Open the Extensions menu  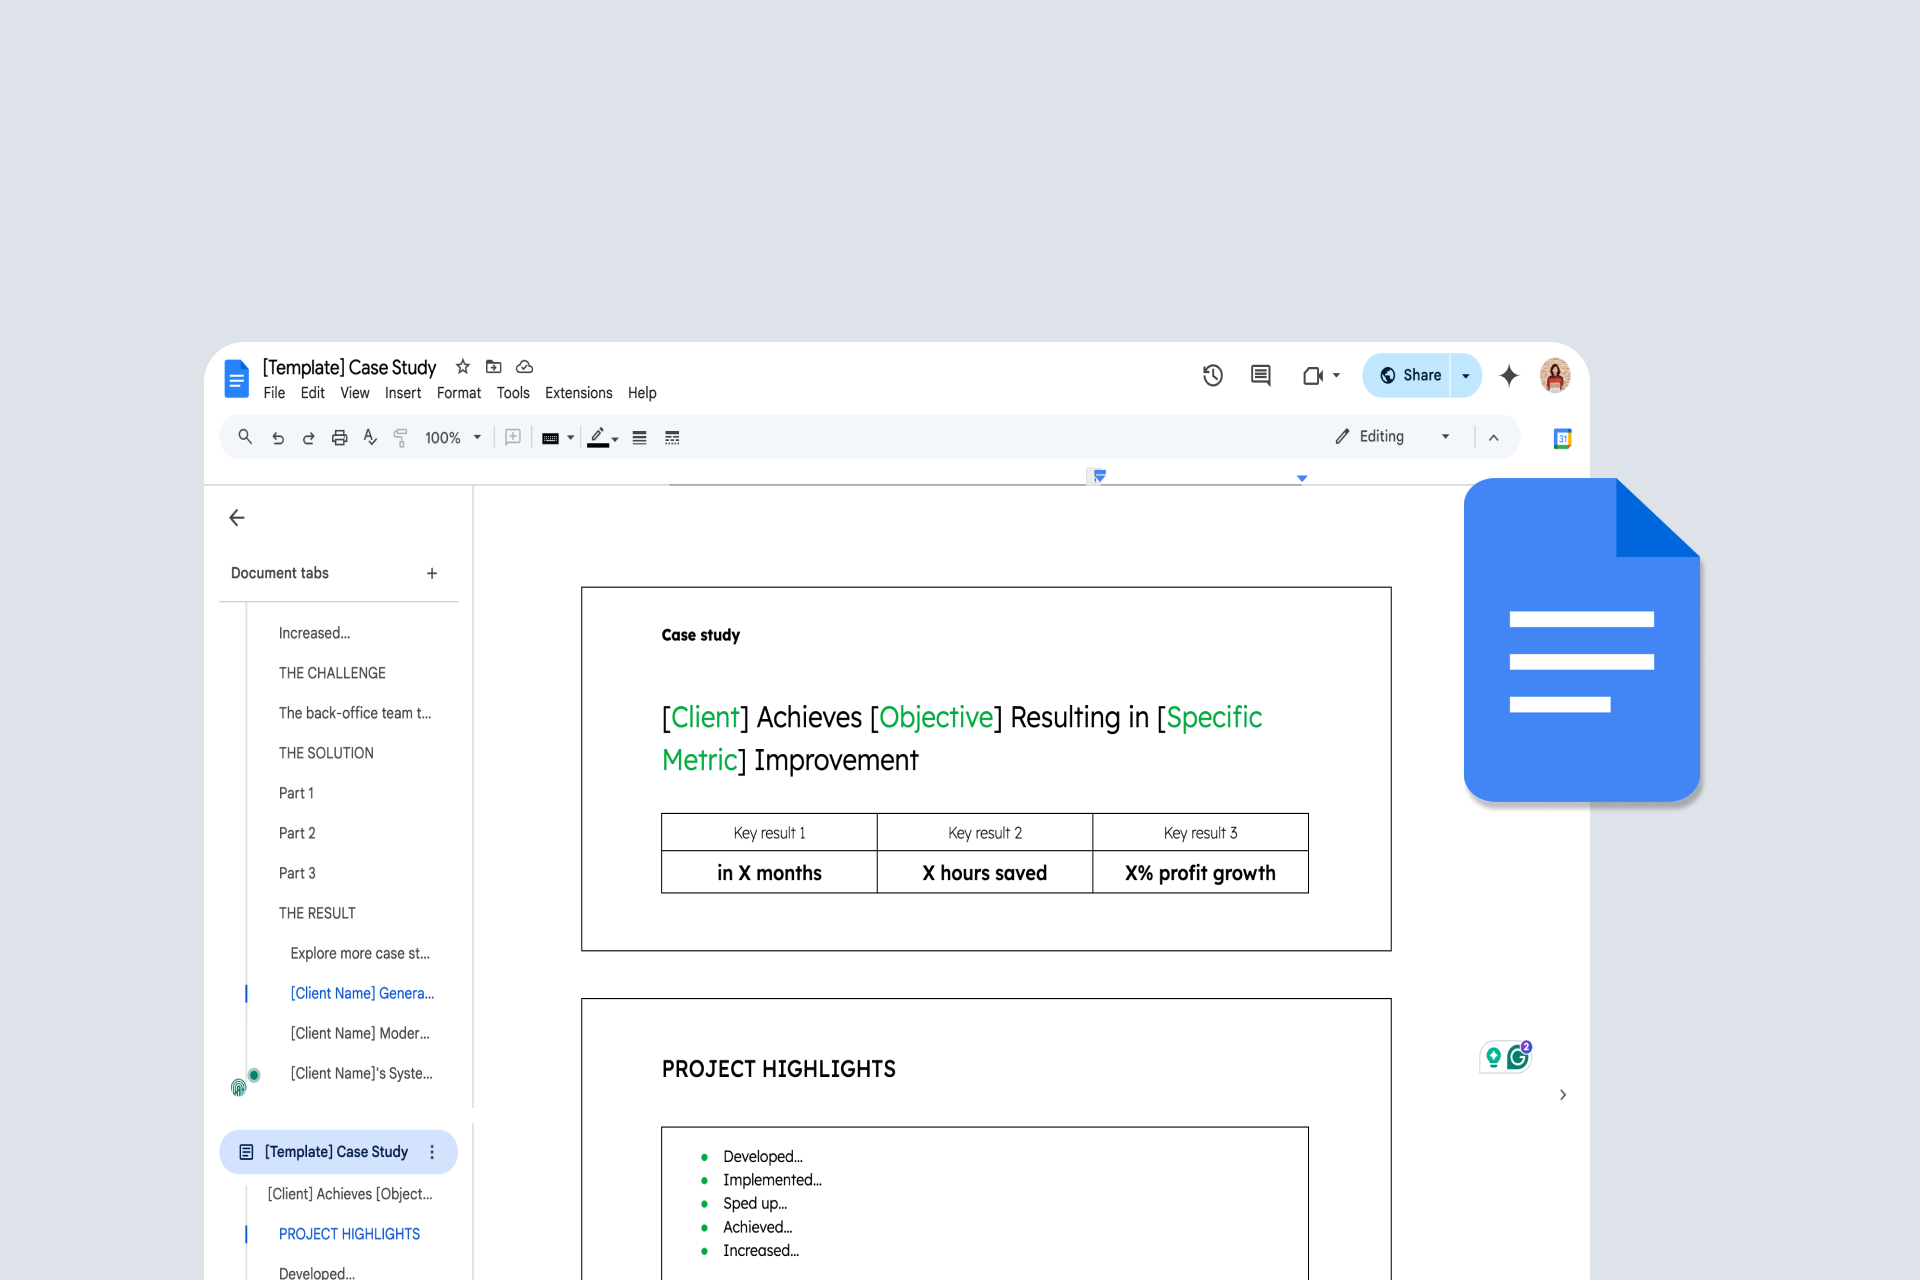click(x=579, y=393)
